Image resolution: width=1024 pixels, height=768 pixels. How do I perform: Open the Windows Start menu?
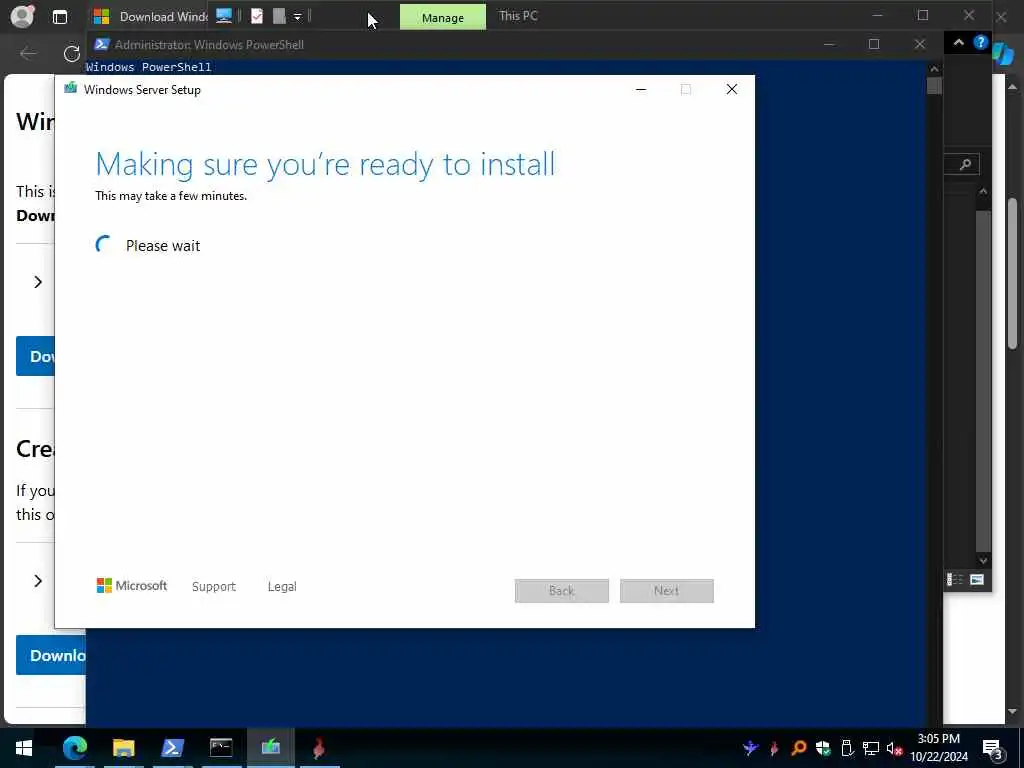coord(24,748)
